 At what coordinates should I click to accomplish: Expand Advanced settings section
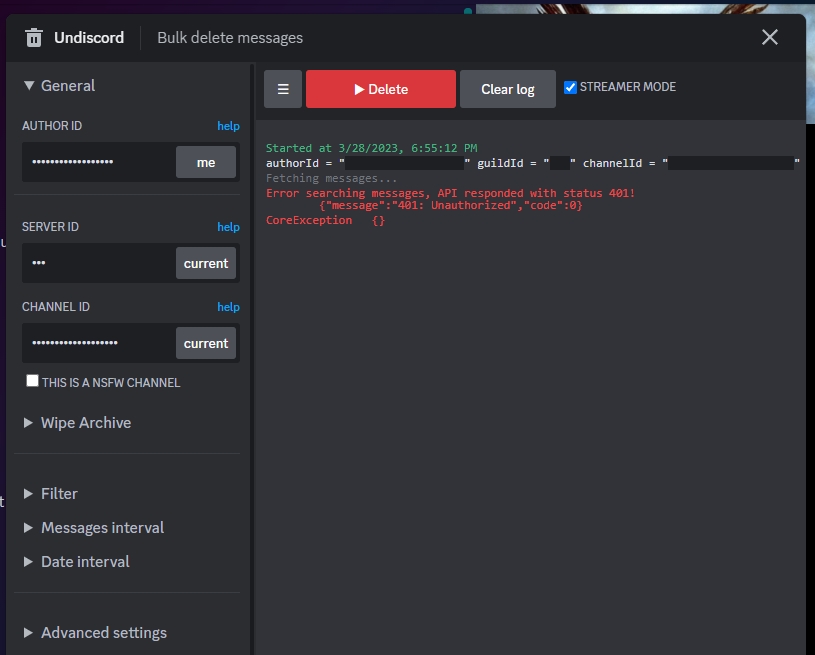(x=96, y=633)
